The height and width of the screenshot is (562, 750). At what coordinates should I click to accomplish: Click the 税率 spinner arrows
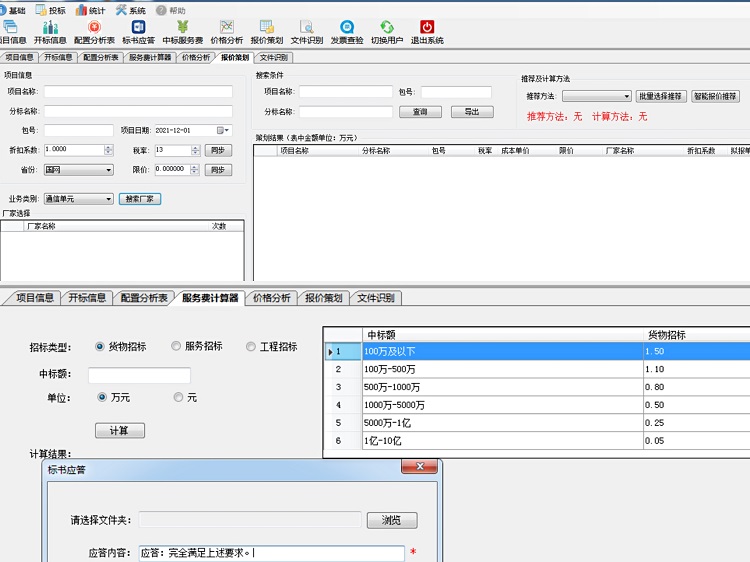point(195,150)
